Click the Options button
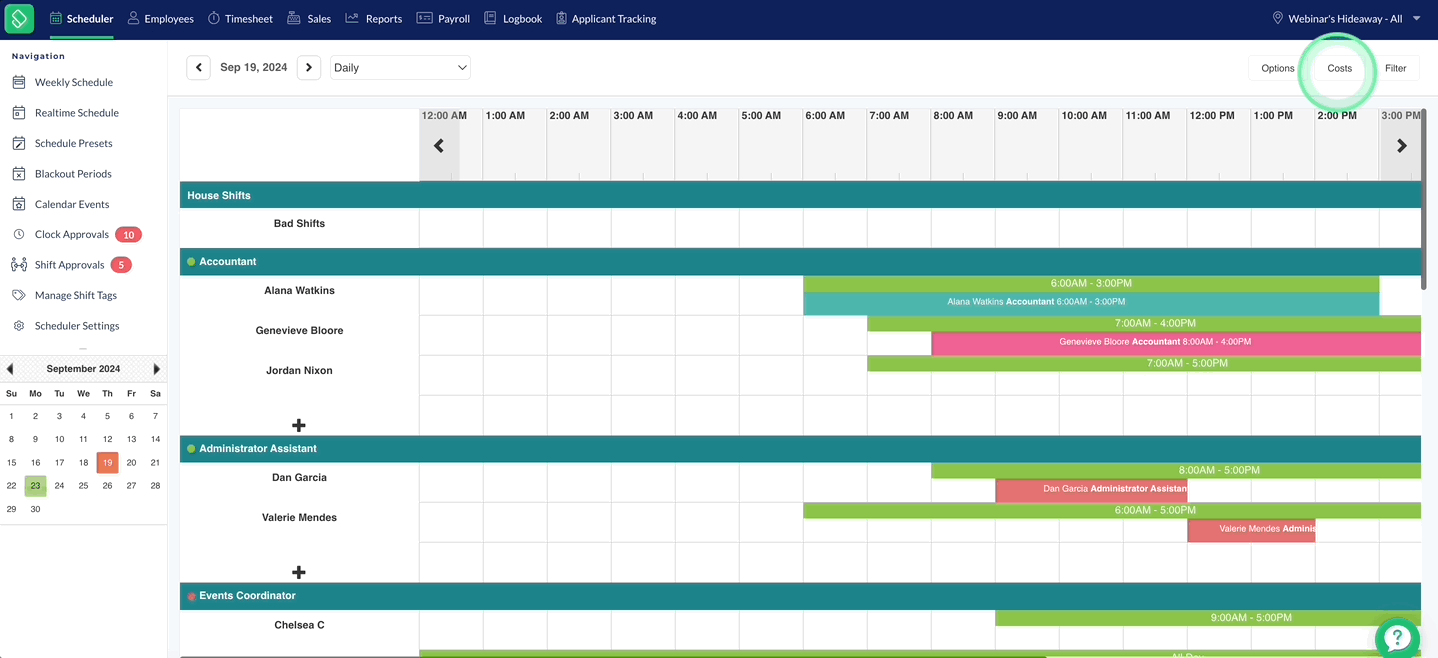 pos(1277,68)
